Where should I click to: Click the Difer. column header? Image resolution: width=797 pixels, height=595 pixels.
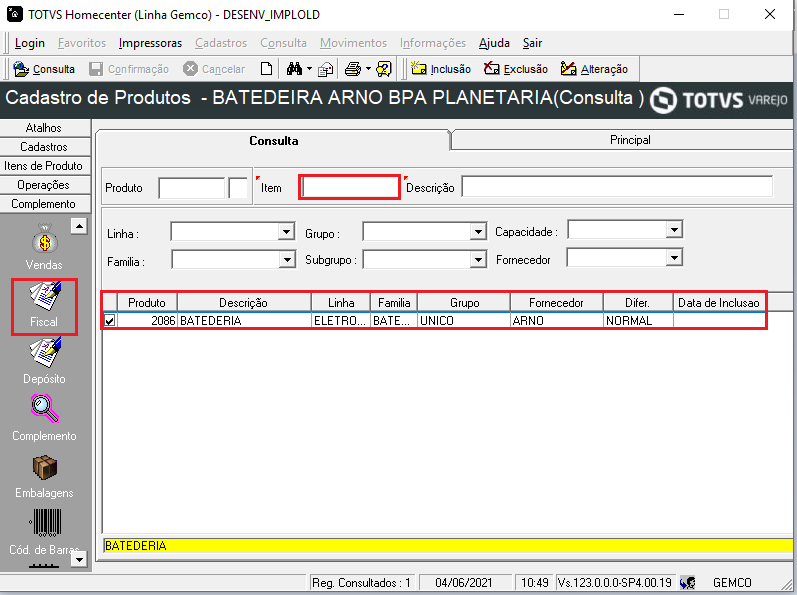click(x=638, y=303)
